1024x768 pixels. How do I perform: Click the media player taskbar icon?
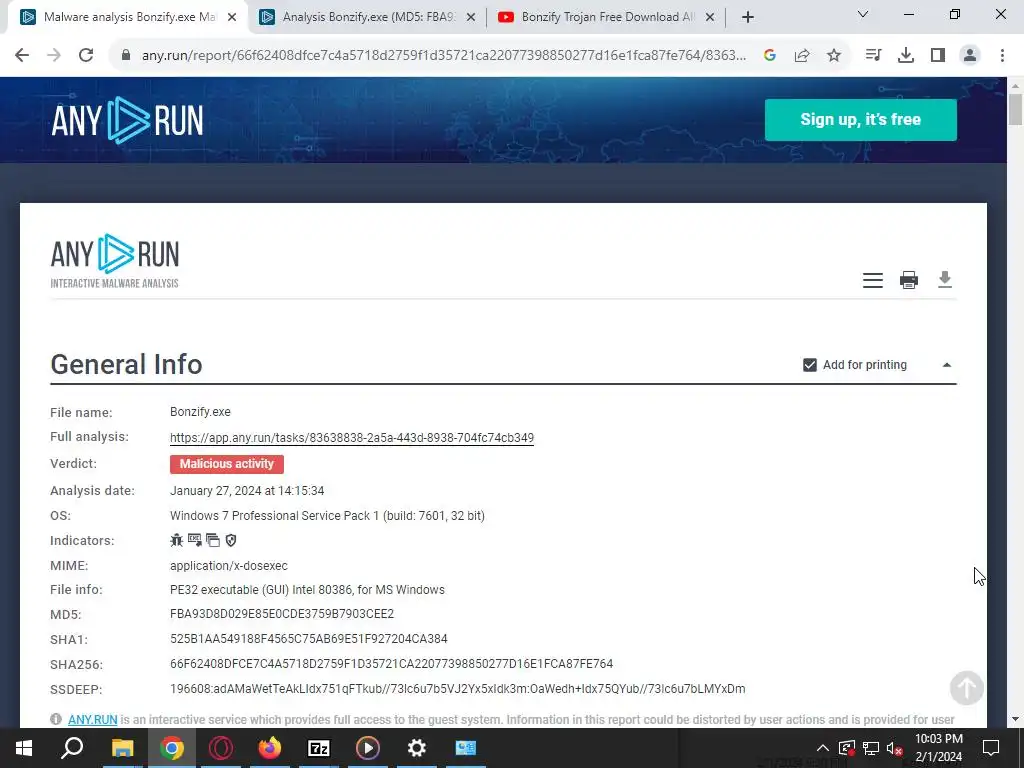[x=368, y=748]
